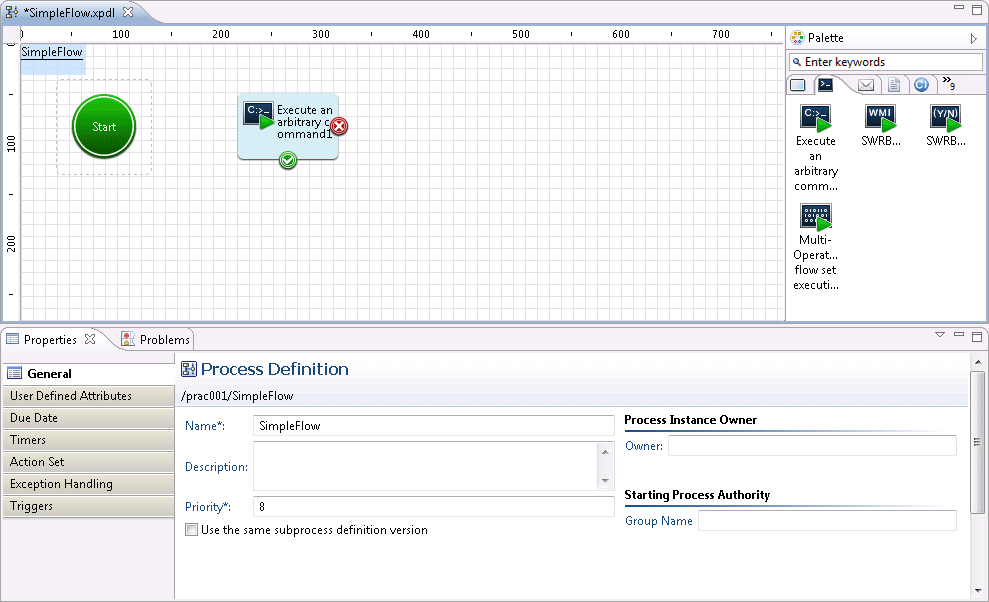Click the Priority input field
The width and height of the screenshot is (989, 602).
tap(433, 507)
